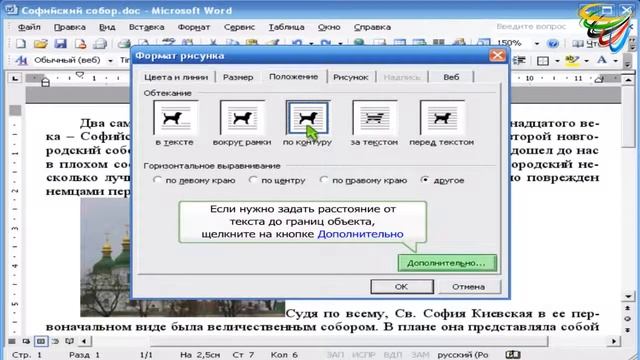Open Word Help question-mark icon

(553, 43)
